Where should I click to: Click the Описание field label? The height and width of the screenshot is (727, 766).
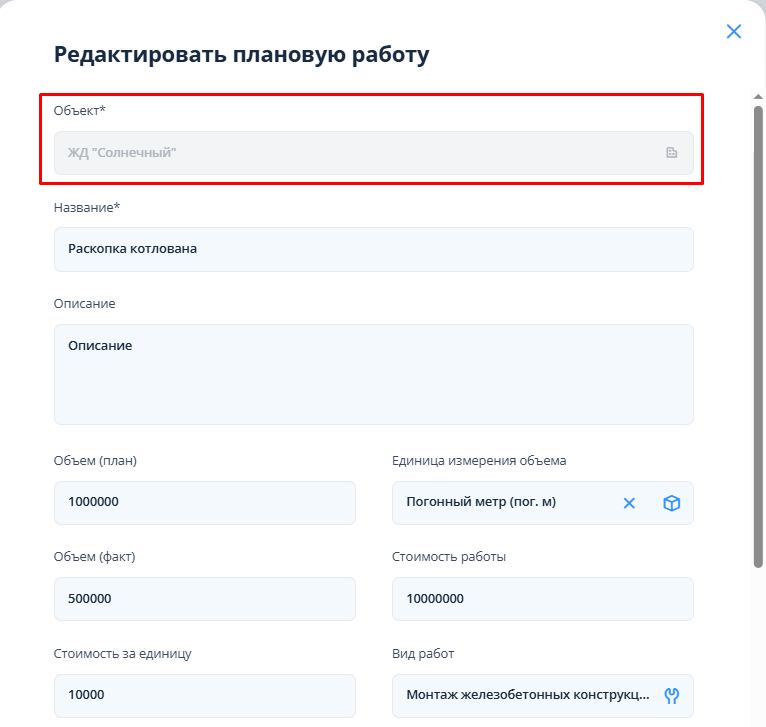[x=84, y=303]
